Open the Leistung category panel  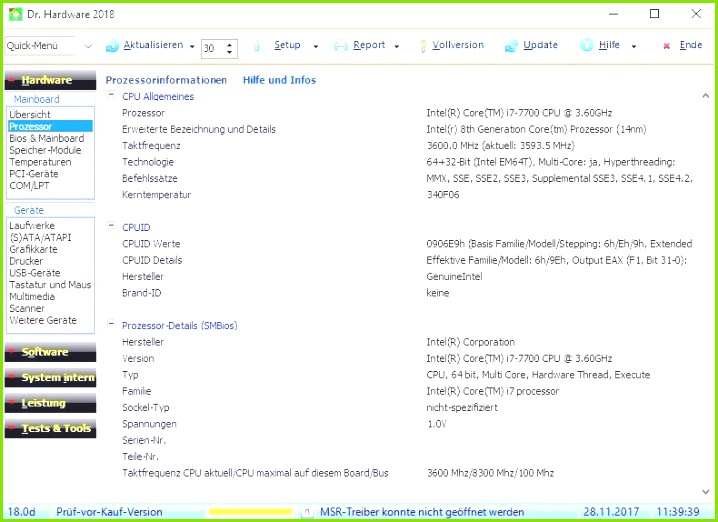(x=50, y=403)
